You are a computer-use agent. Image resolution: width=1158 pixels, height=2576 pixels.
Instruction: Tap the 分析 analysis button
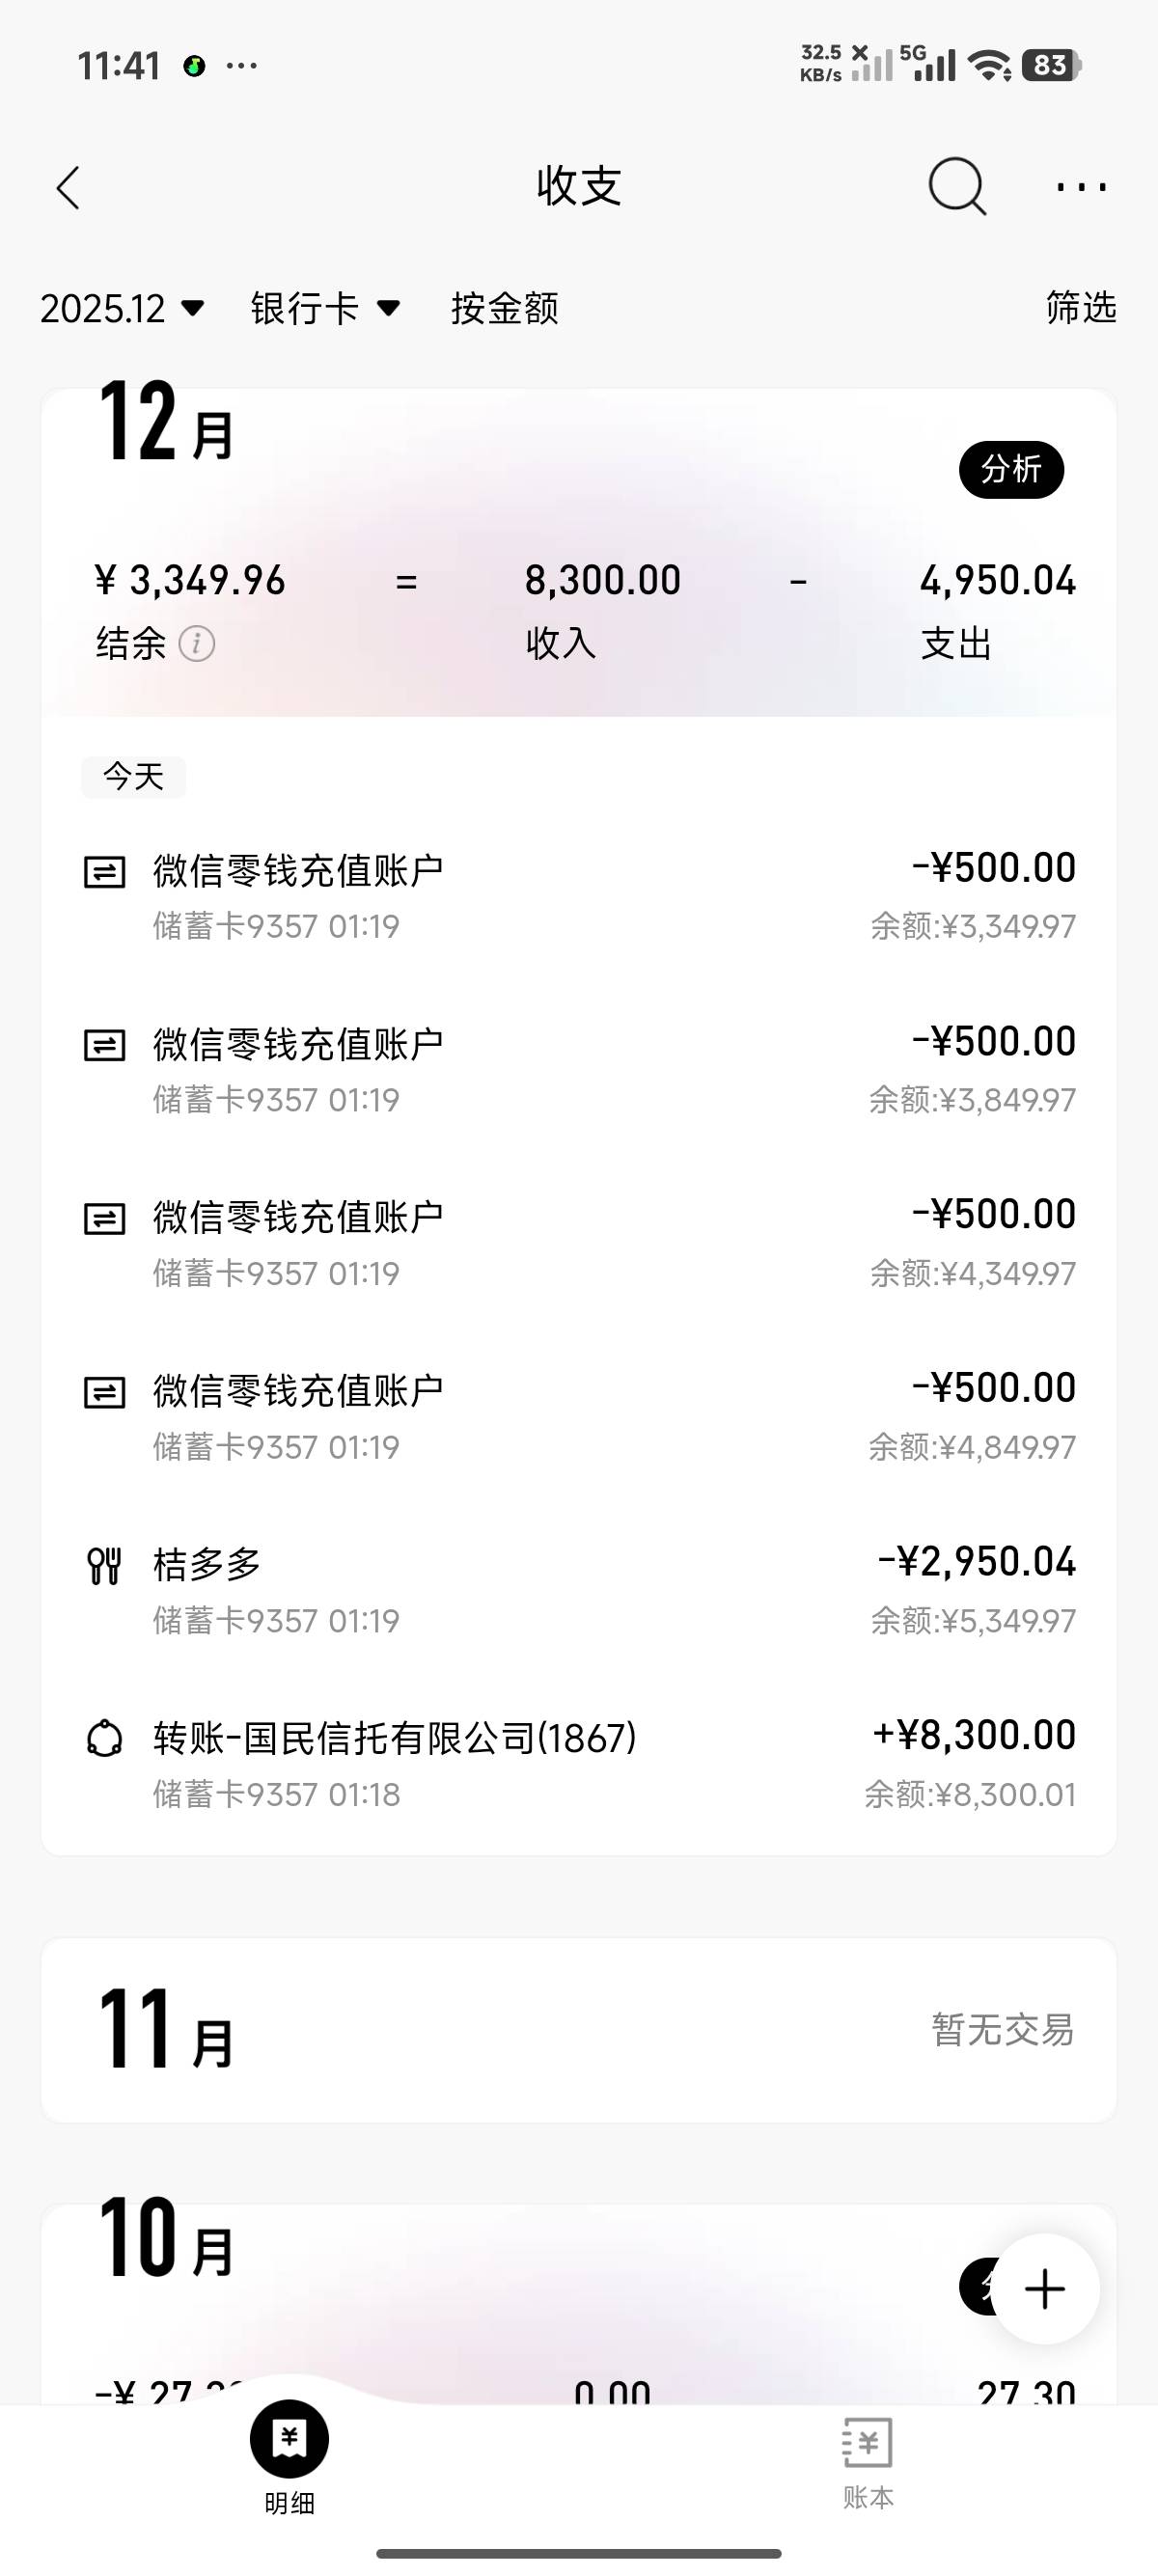(x=1011, y=469)
